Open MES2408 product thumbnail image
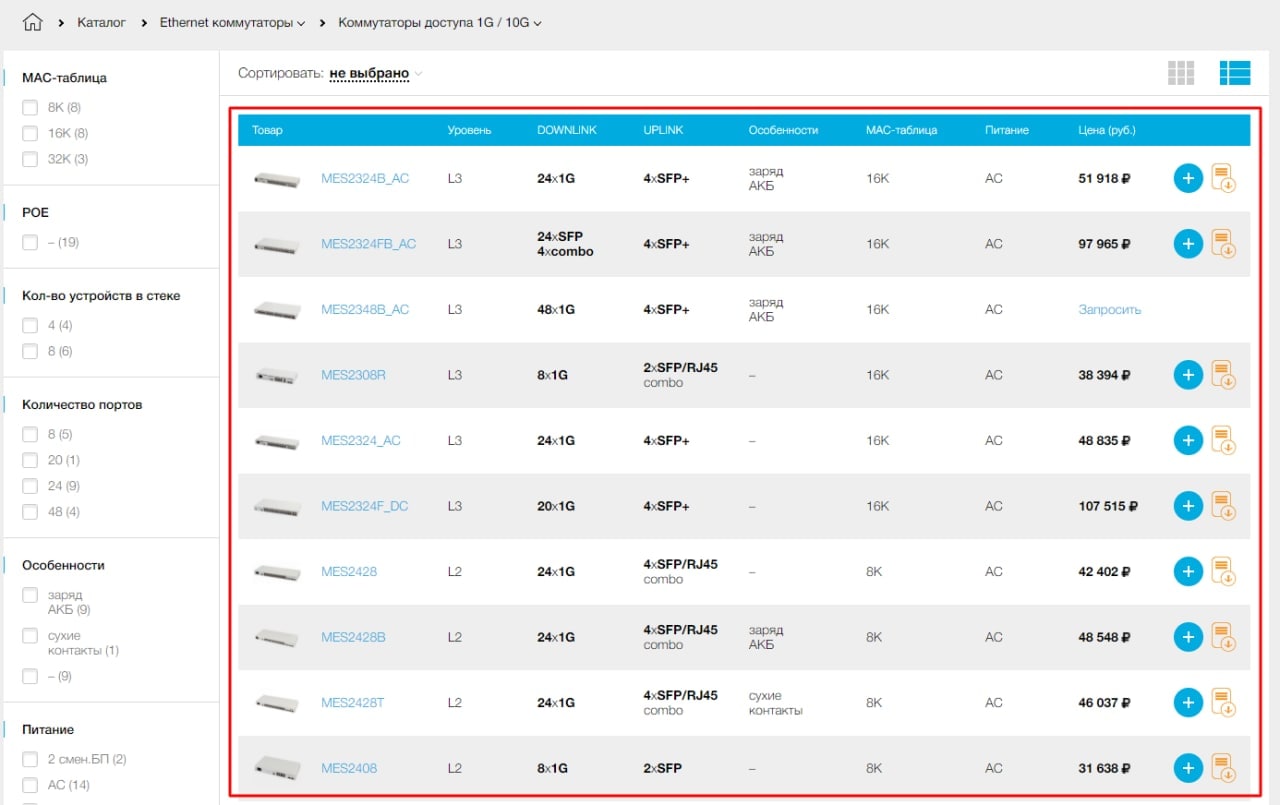 277,768
